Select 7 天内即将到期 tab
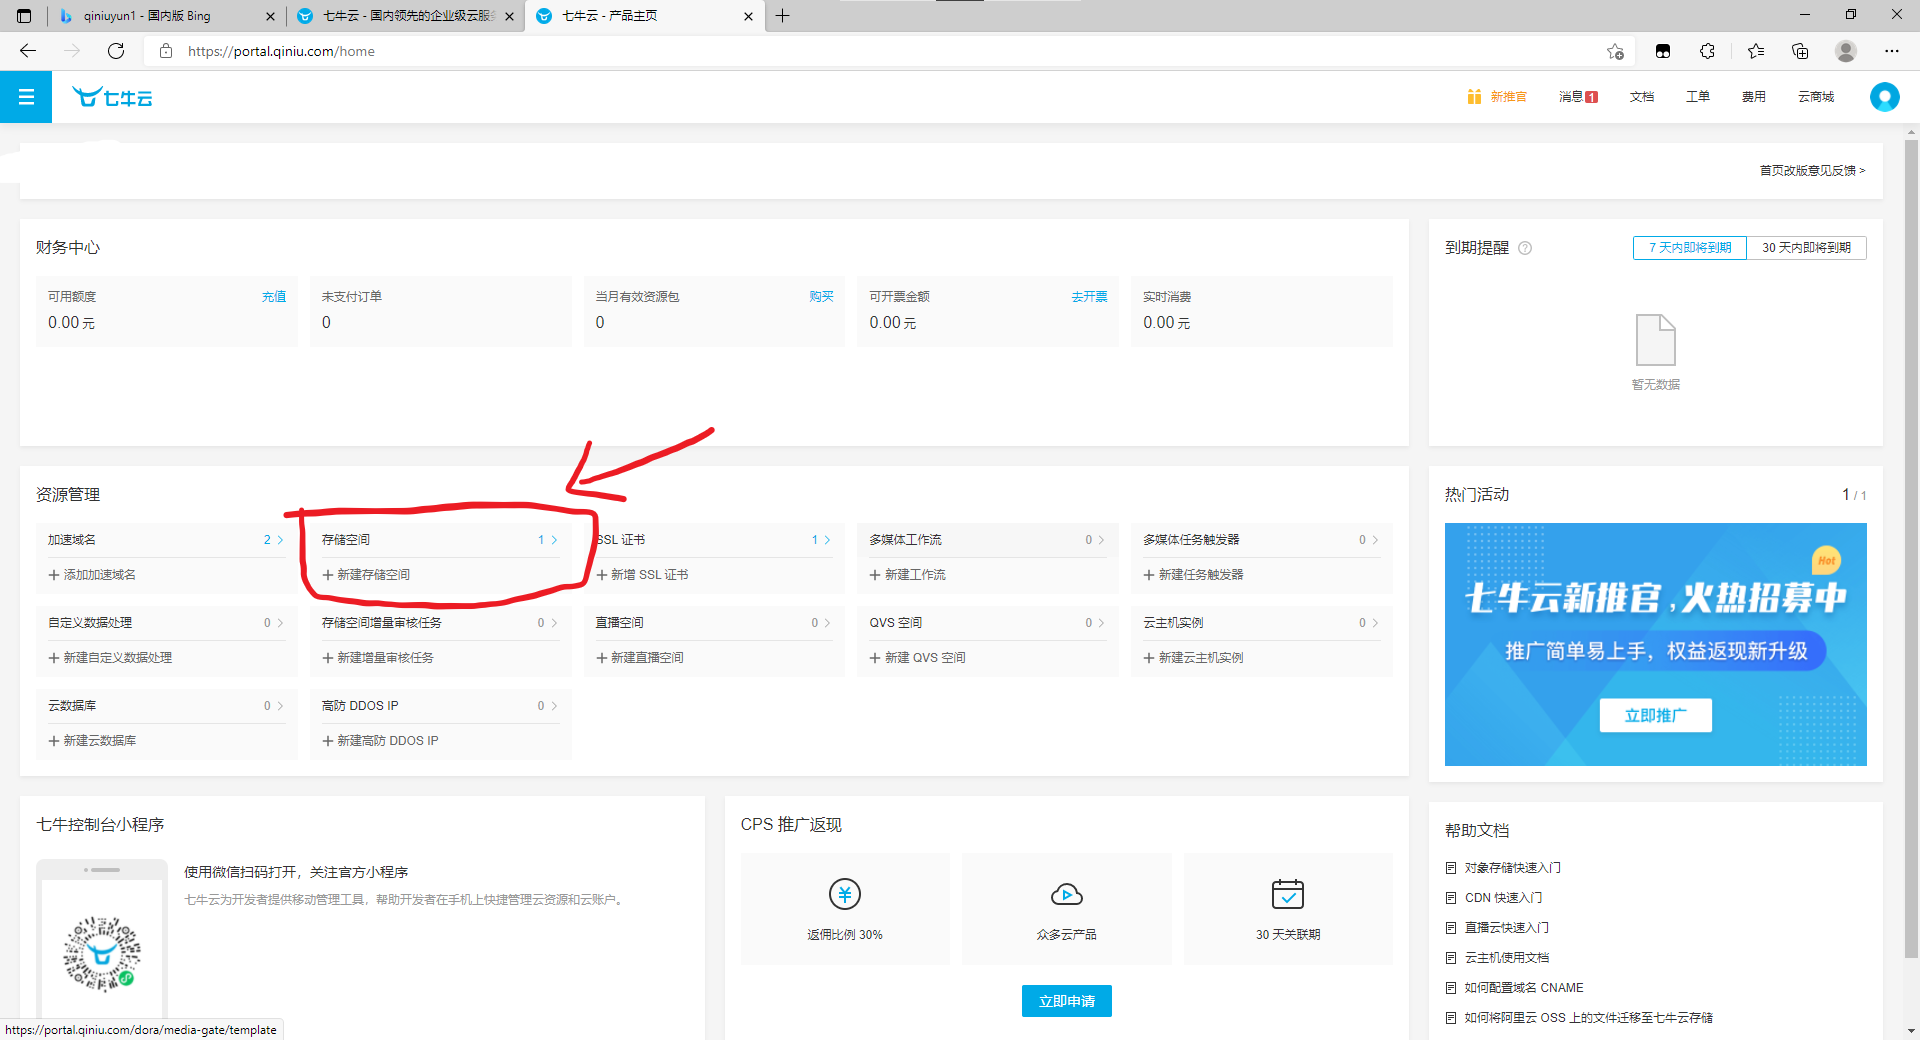 tap(1690, 248)
